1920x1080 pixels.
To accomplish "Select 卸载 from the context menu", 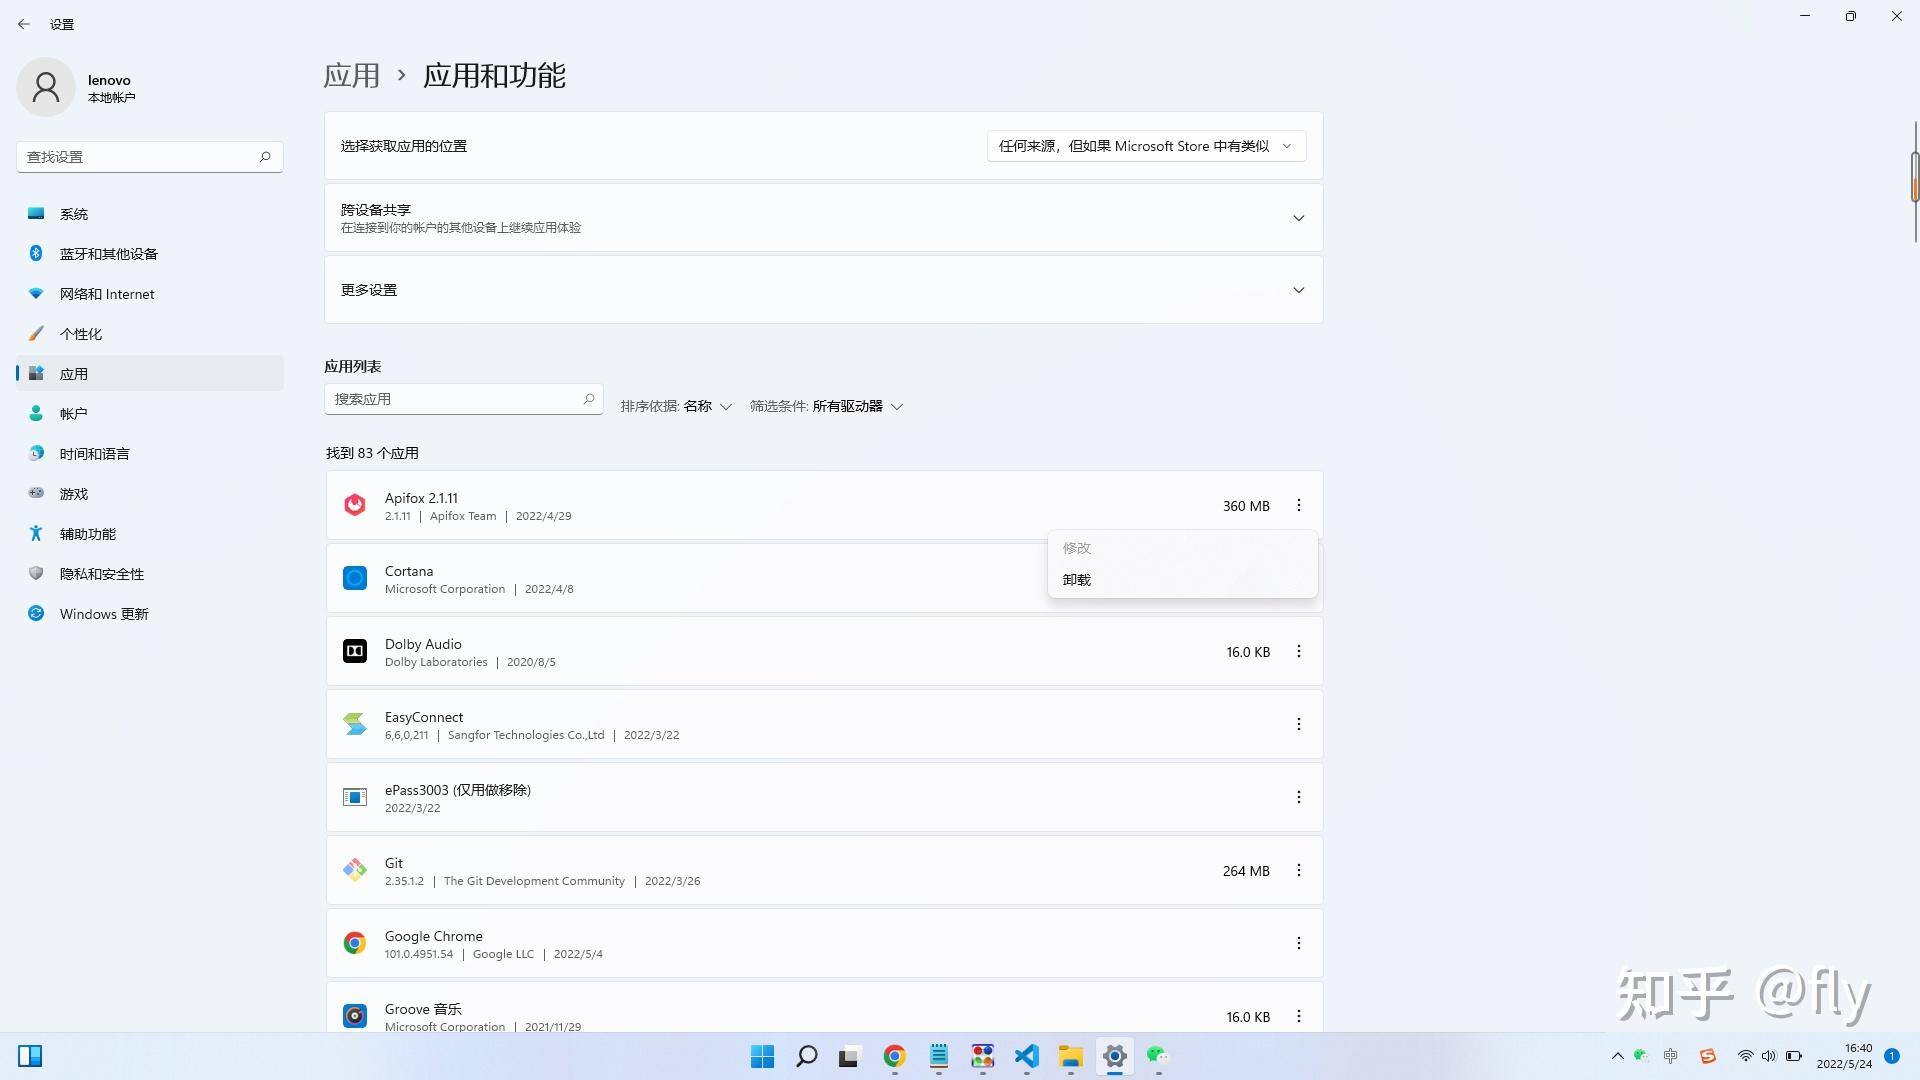I will tap(1182, 580).
